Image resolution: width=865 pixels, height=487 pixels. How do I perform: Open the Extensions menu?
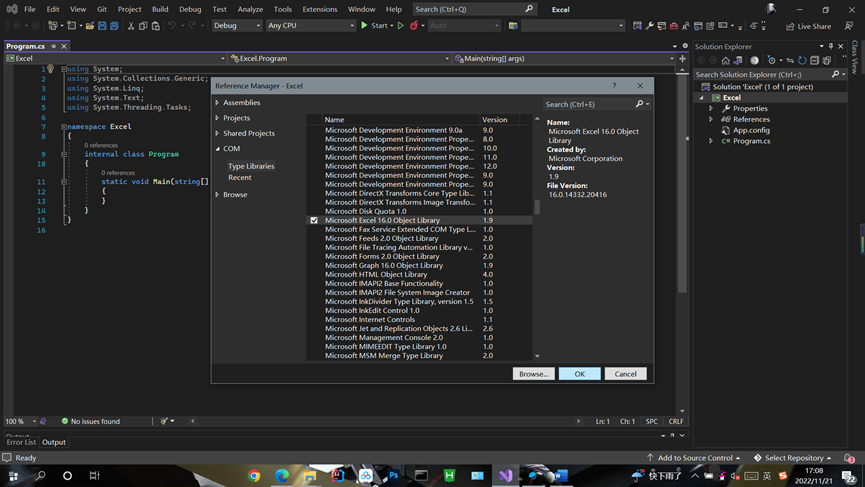[319, 9]
